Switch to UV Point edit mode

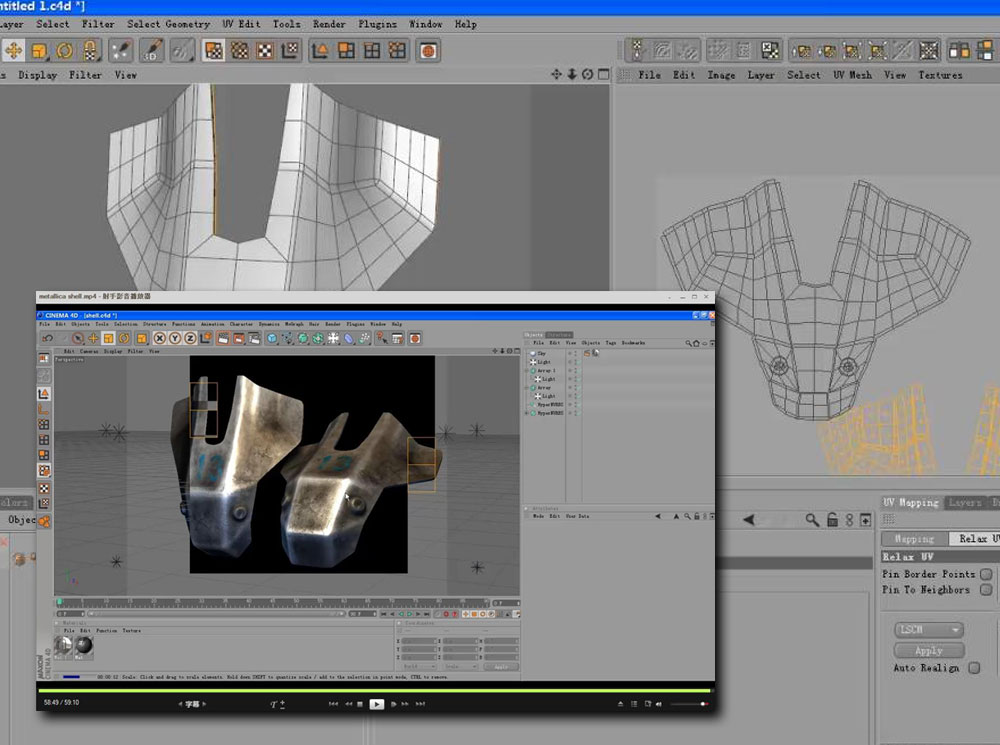click(240, 50)
